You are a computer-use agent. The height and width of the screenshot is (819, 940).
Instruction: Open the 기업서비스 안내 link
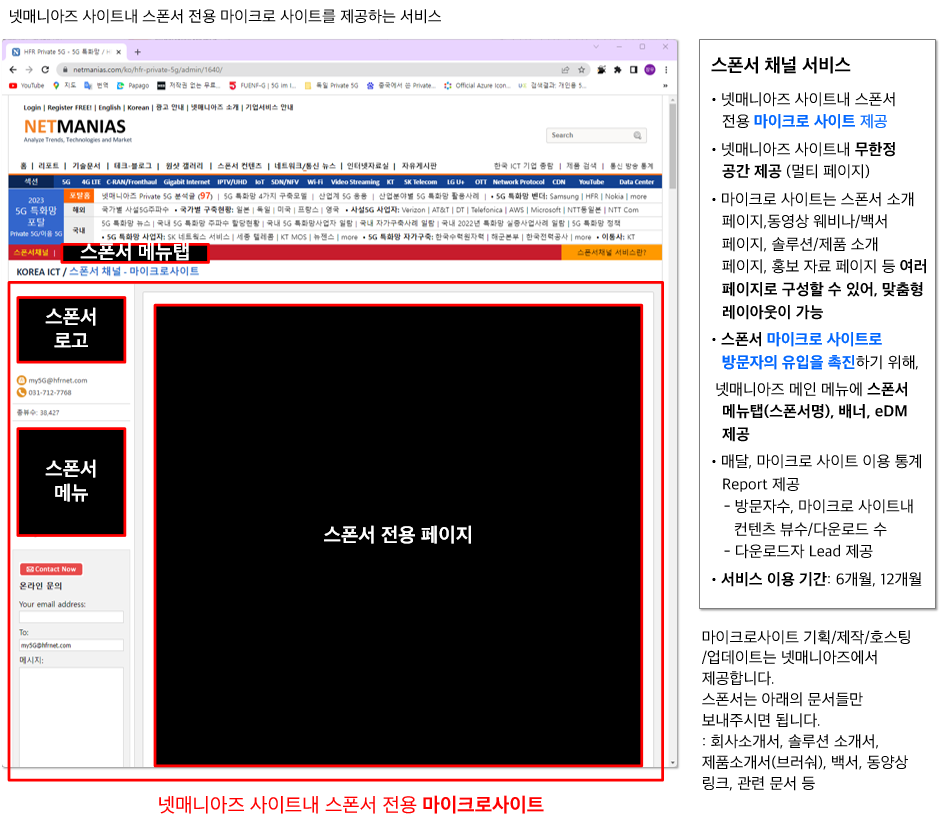[270, 108]
